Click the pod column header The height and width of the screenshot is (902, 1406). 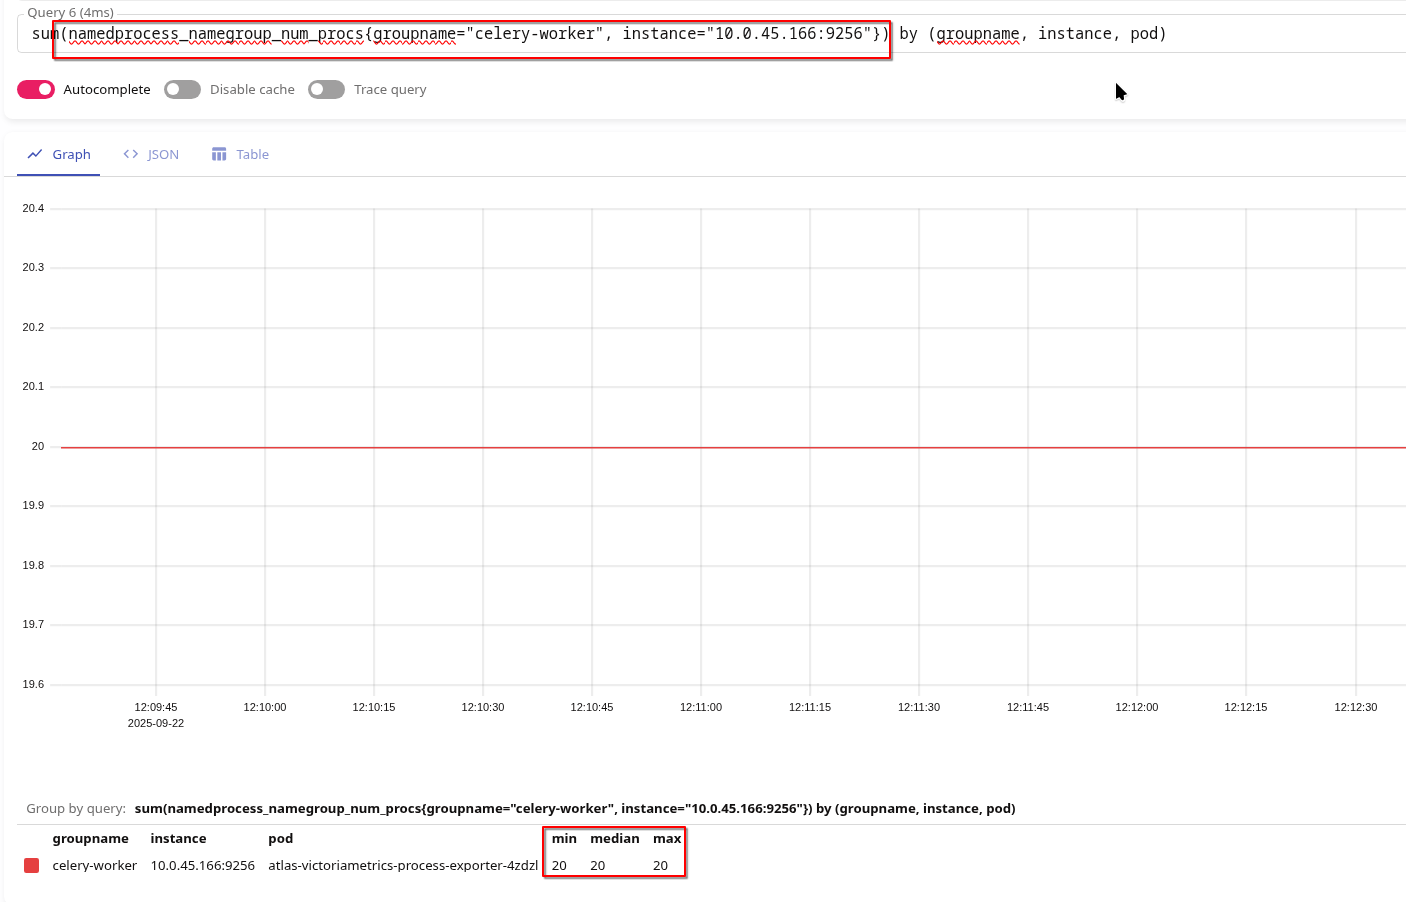281,839
